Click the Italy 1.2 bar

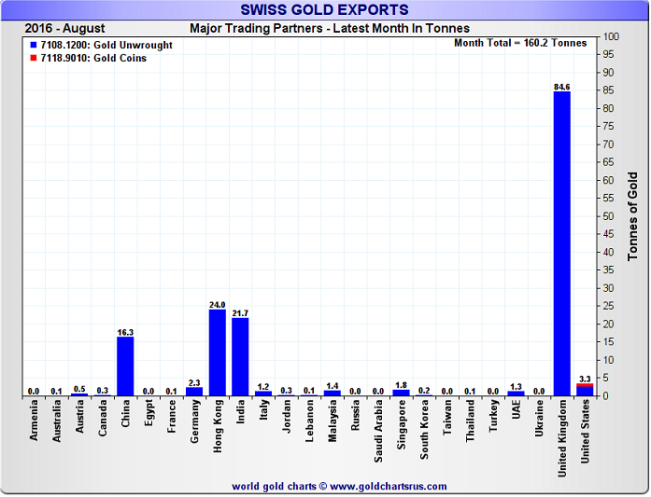(263, 393)
